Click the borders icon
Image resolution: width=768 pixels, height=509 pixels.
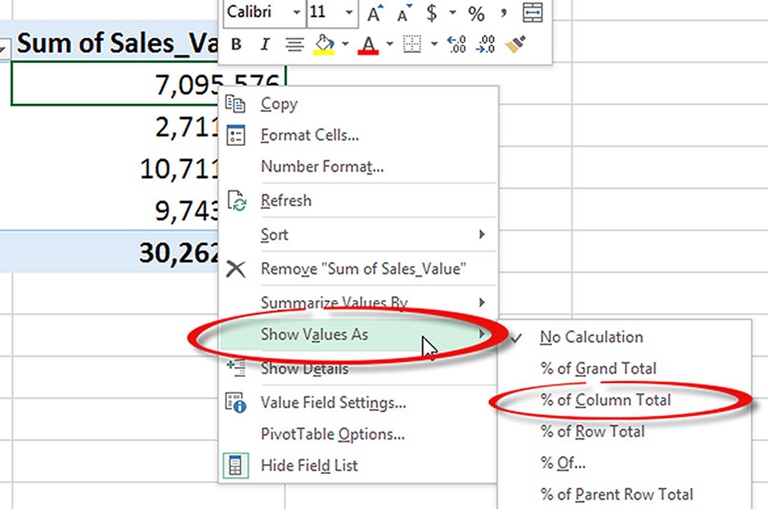412,44
